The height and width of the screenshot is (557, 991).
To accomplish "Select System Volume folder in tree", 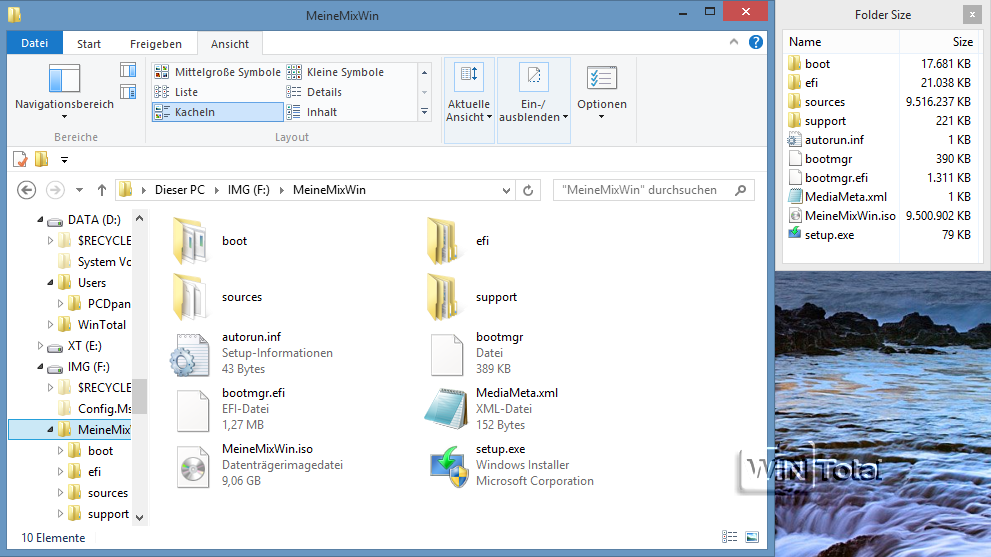I will [104, 262].
